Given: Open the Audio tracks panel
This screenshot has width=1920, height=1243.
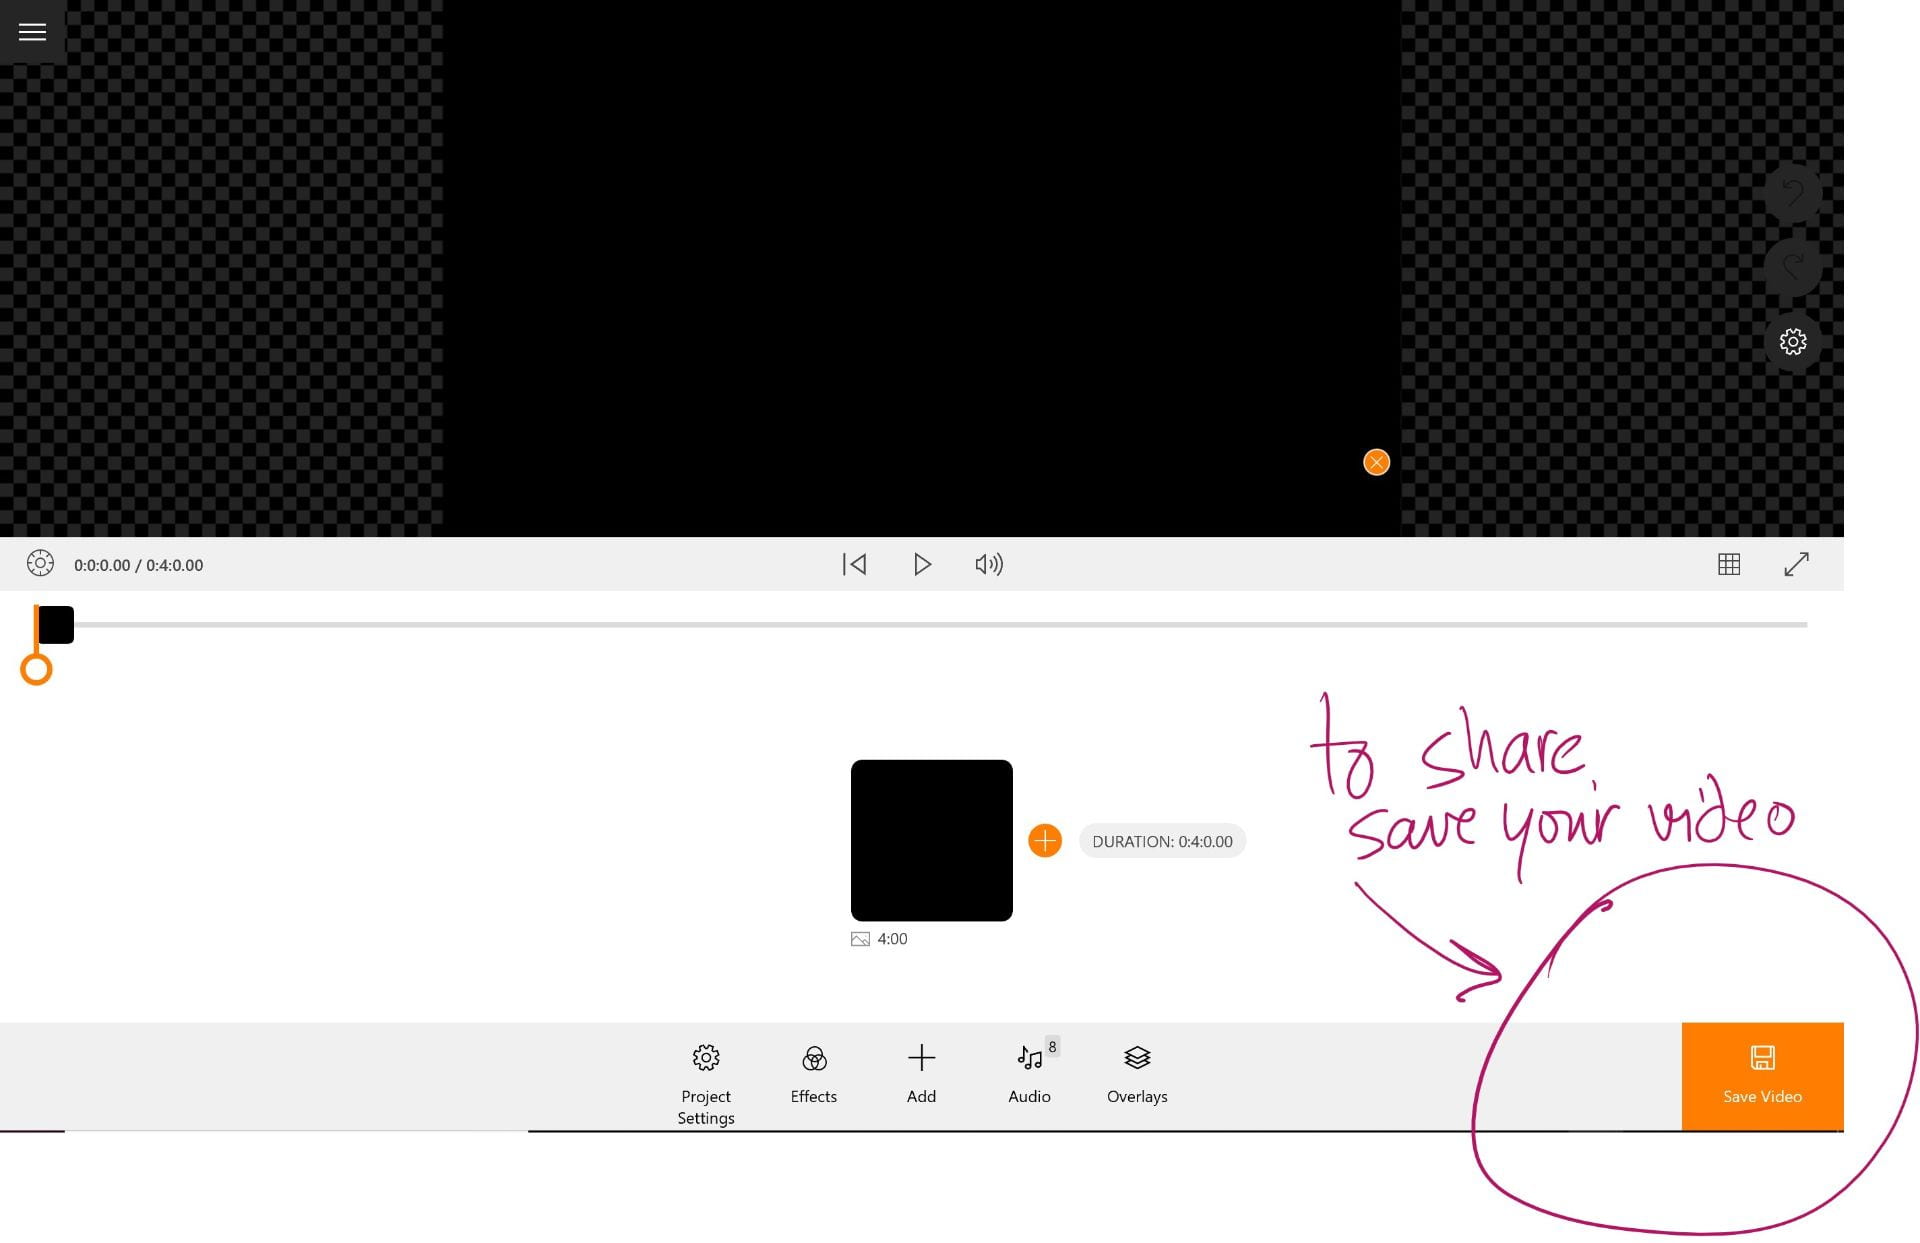Looking at the screenshot, I should click(x=1029, y=1075).
